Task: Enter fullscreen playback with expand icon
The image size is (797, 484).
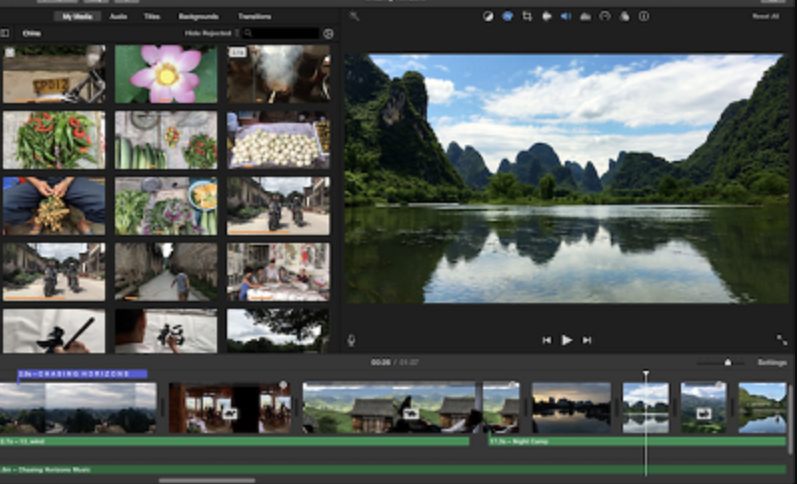Action: (x=781, y=340)
